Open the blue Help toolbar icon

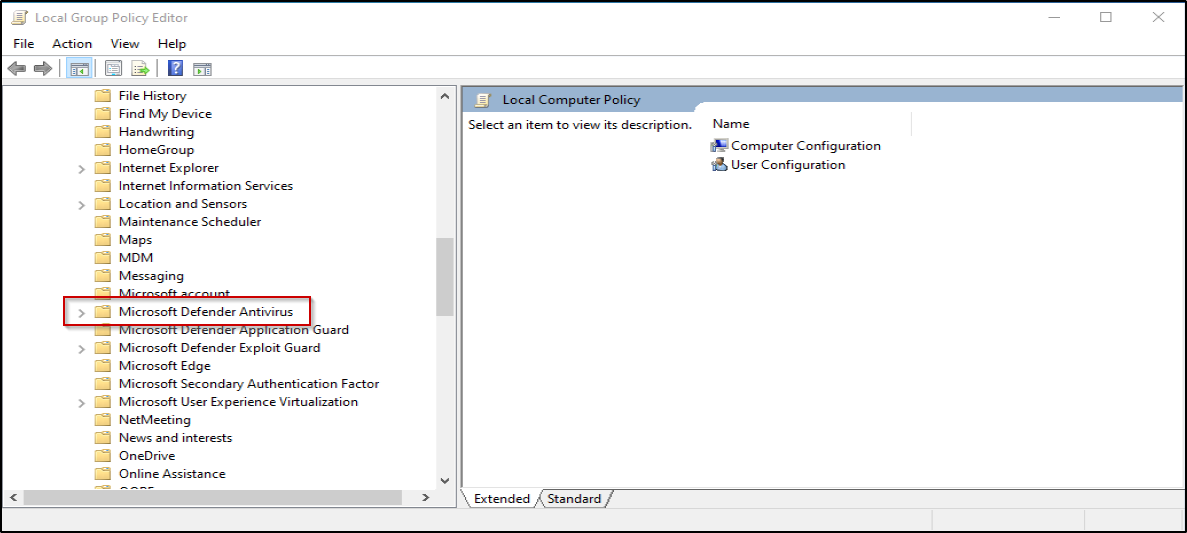[x=176, y=69]
